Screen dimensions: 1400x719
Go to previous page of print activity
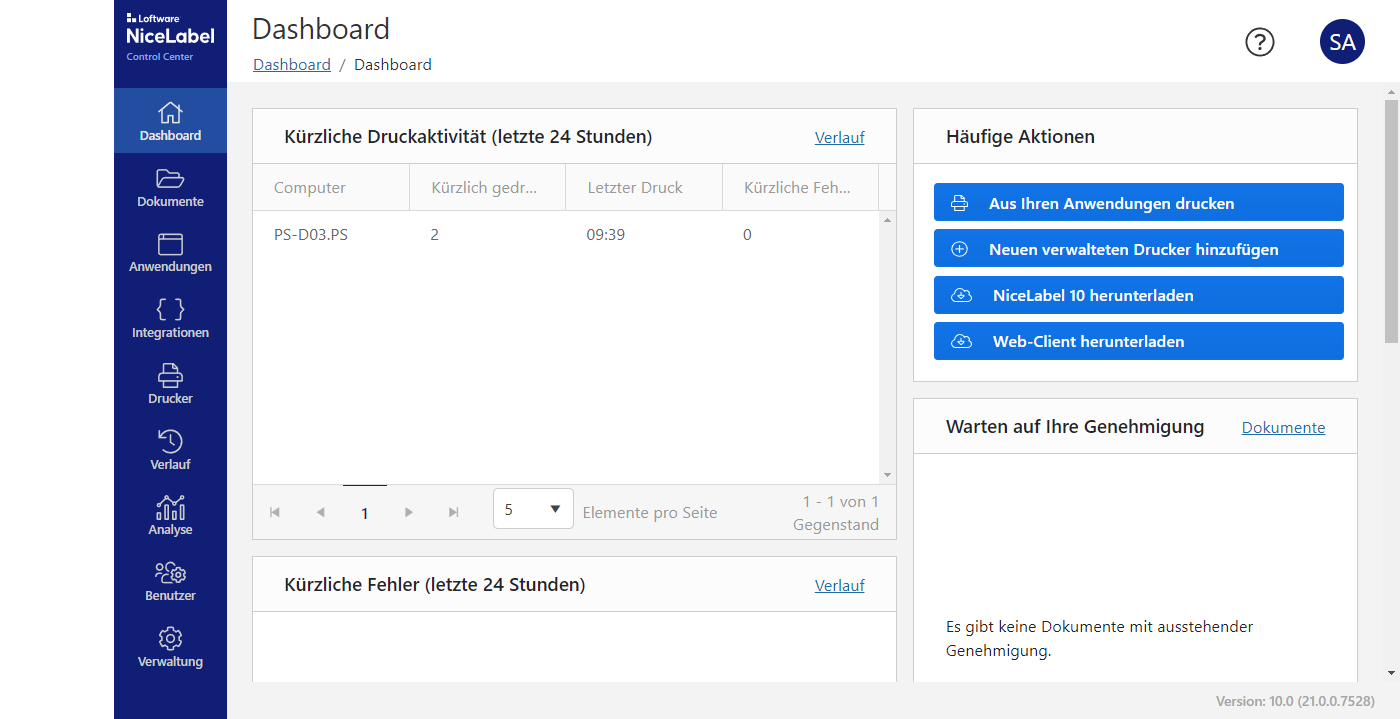[x=320, y=512]
